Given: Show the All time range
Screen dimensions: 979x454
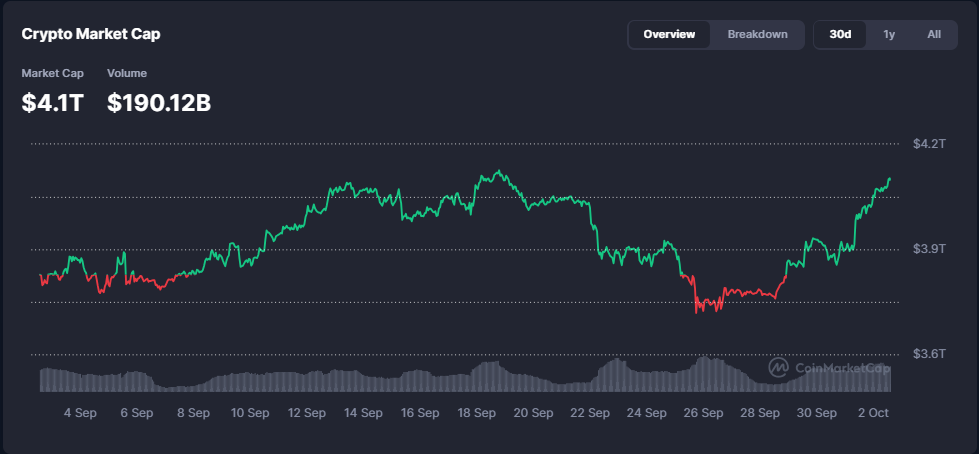Looking at the screenshot, I should pos(934,34).
